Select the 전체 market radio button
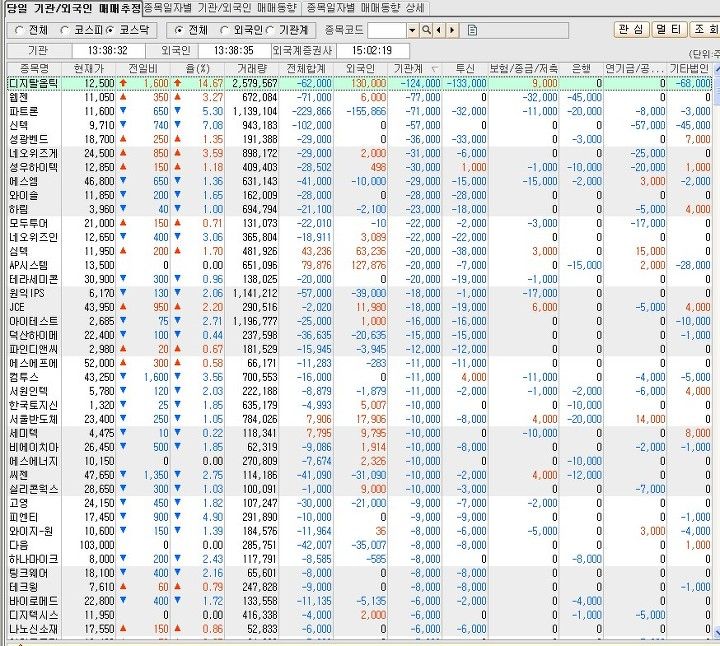Screen dimensions: 720x646 [19, 30]
